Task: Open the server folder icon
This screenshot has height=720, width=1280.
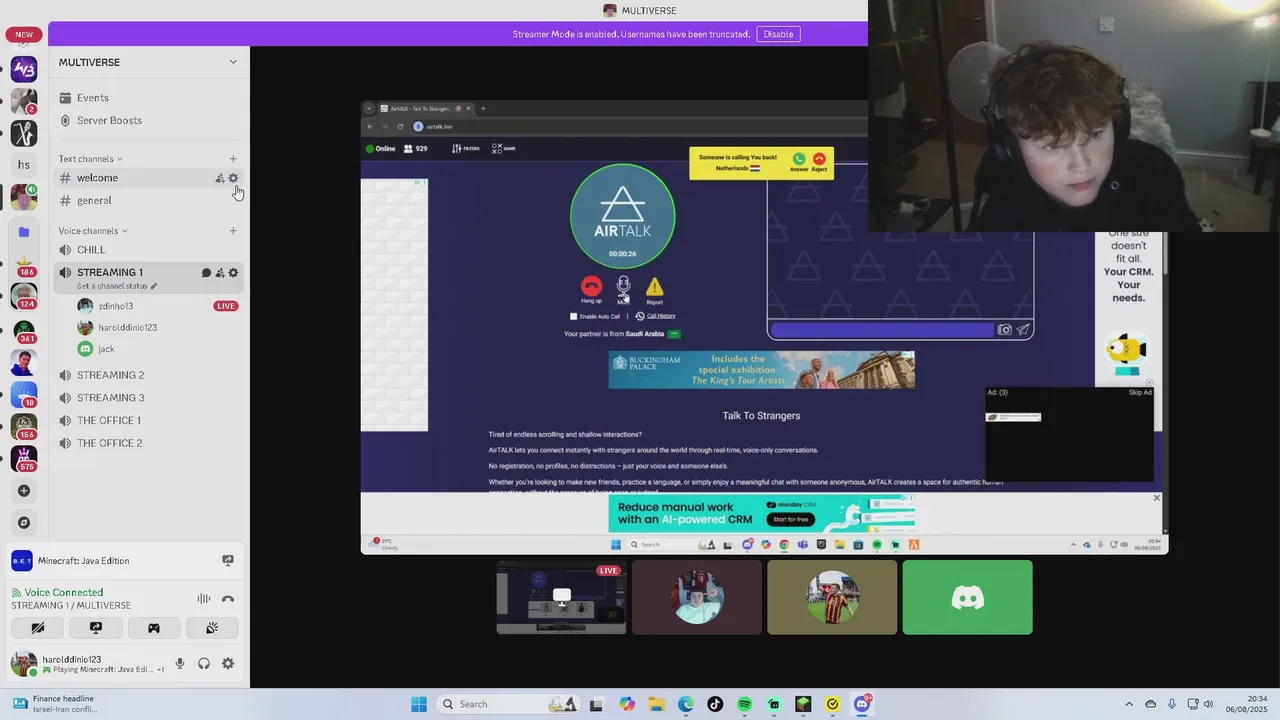Action: click(24, 232)
